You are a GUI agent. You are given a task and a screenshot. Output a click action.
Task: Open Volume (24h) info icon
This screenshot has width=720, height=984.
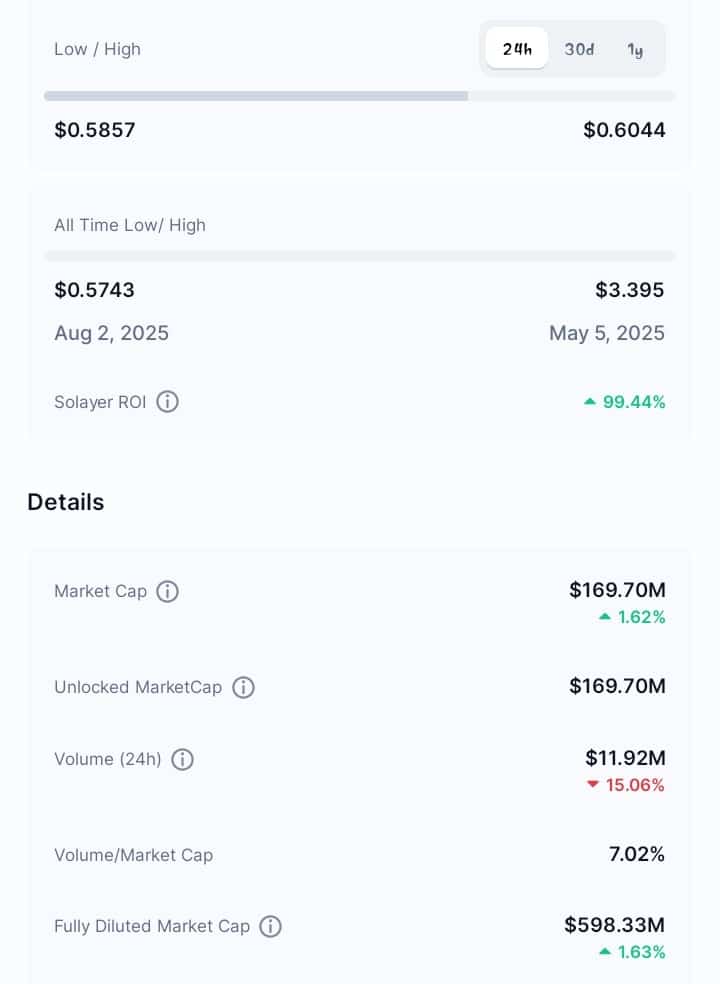[183, 759]
